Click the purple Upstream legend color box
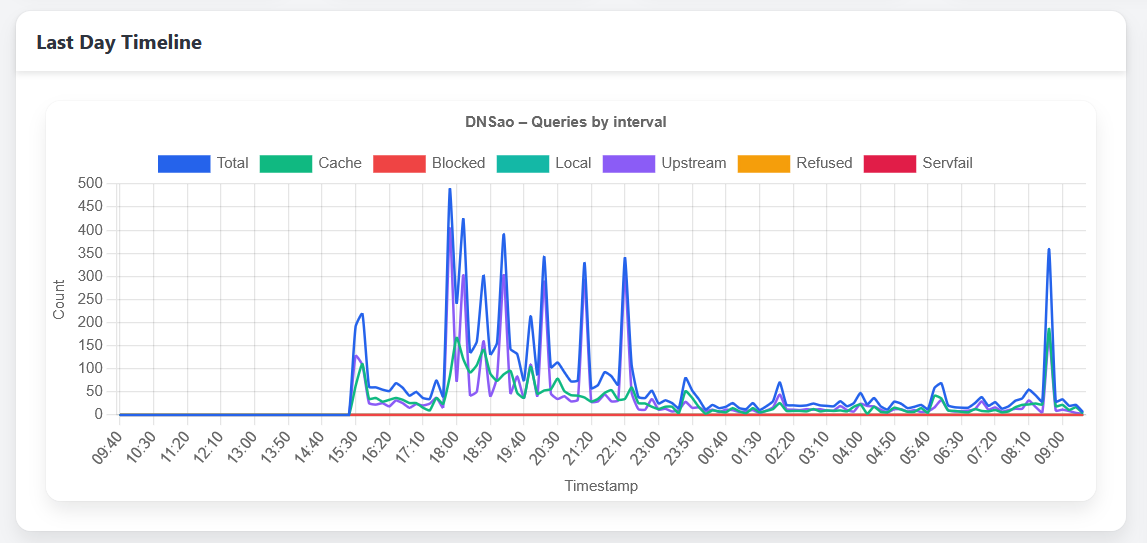The width and height of the screenshot is (1147, 543). (x=628, y=163)
